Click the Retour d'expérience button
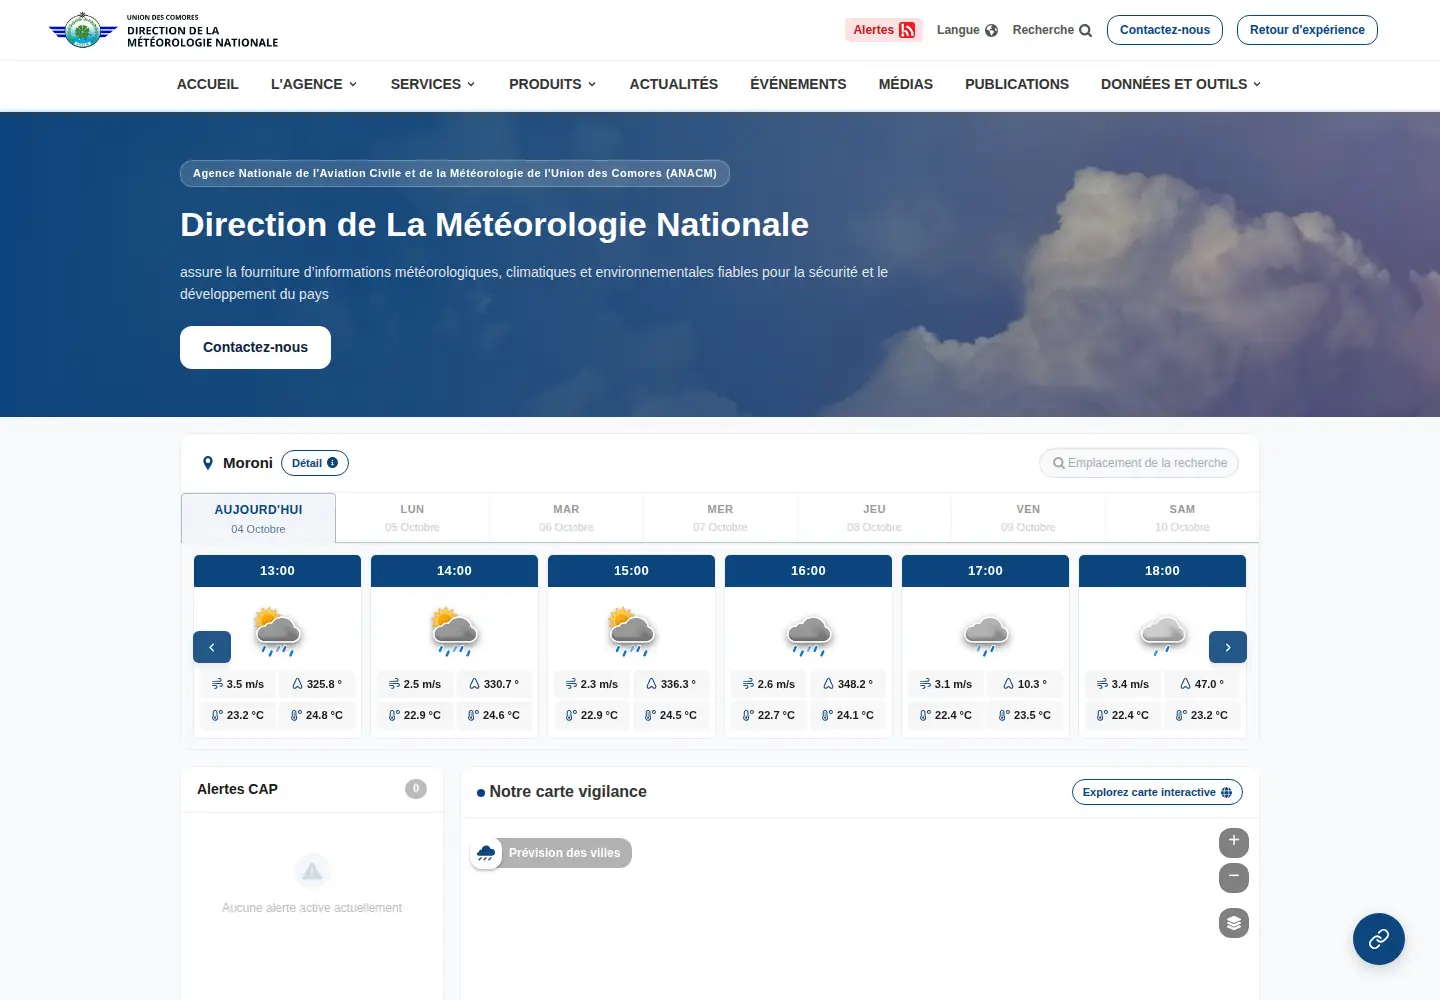 [1307, 30]
